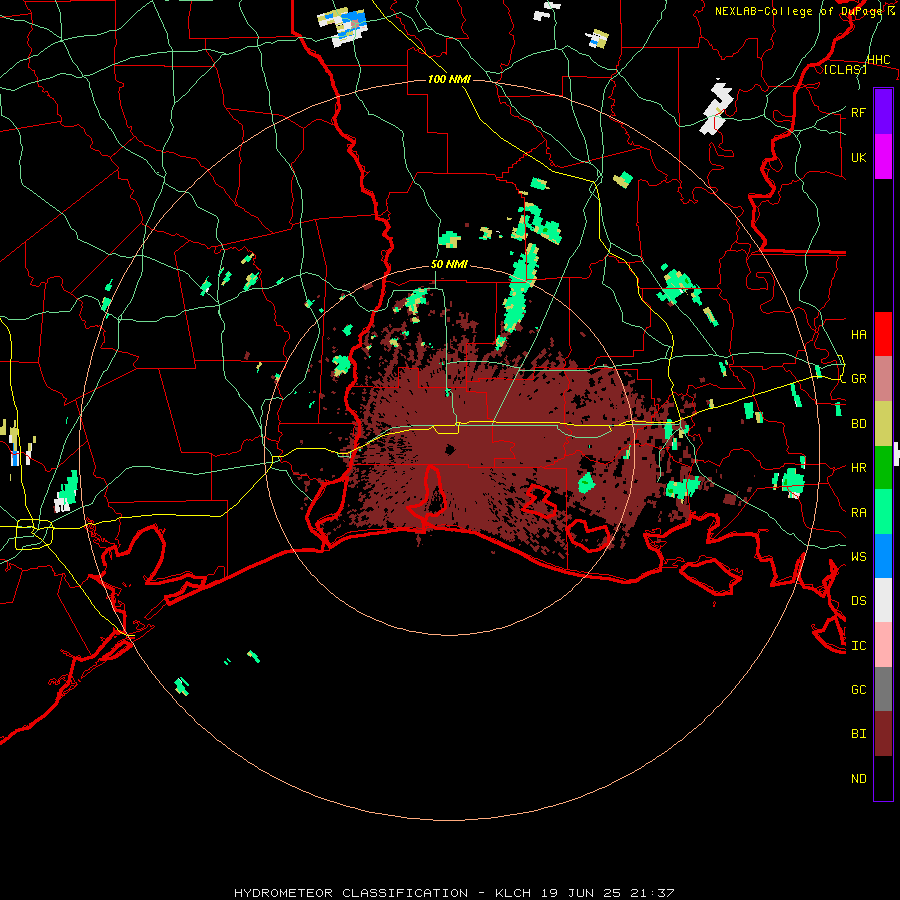Click the BI brown legend swatch

click(883, 734)
